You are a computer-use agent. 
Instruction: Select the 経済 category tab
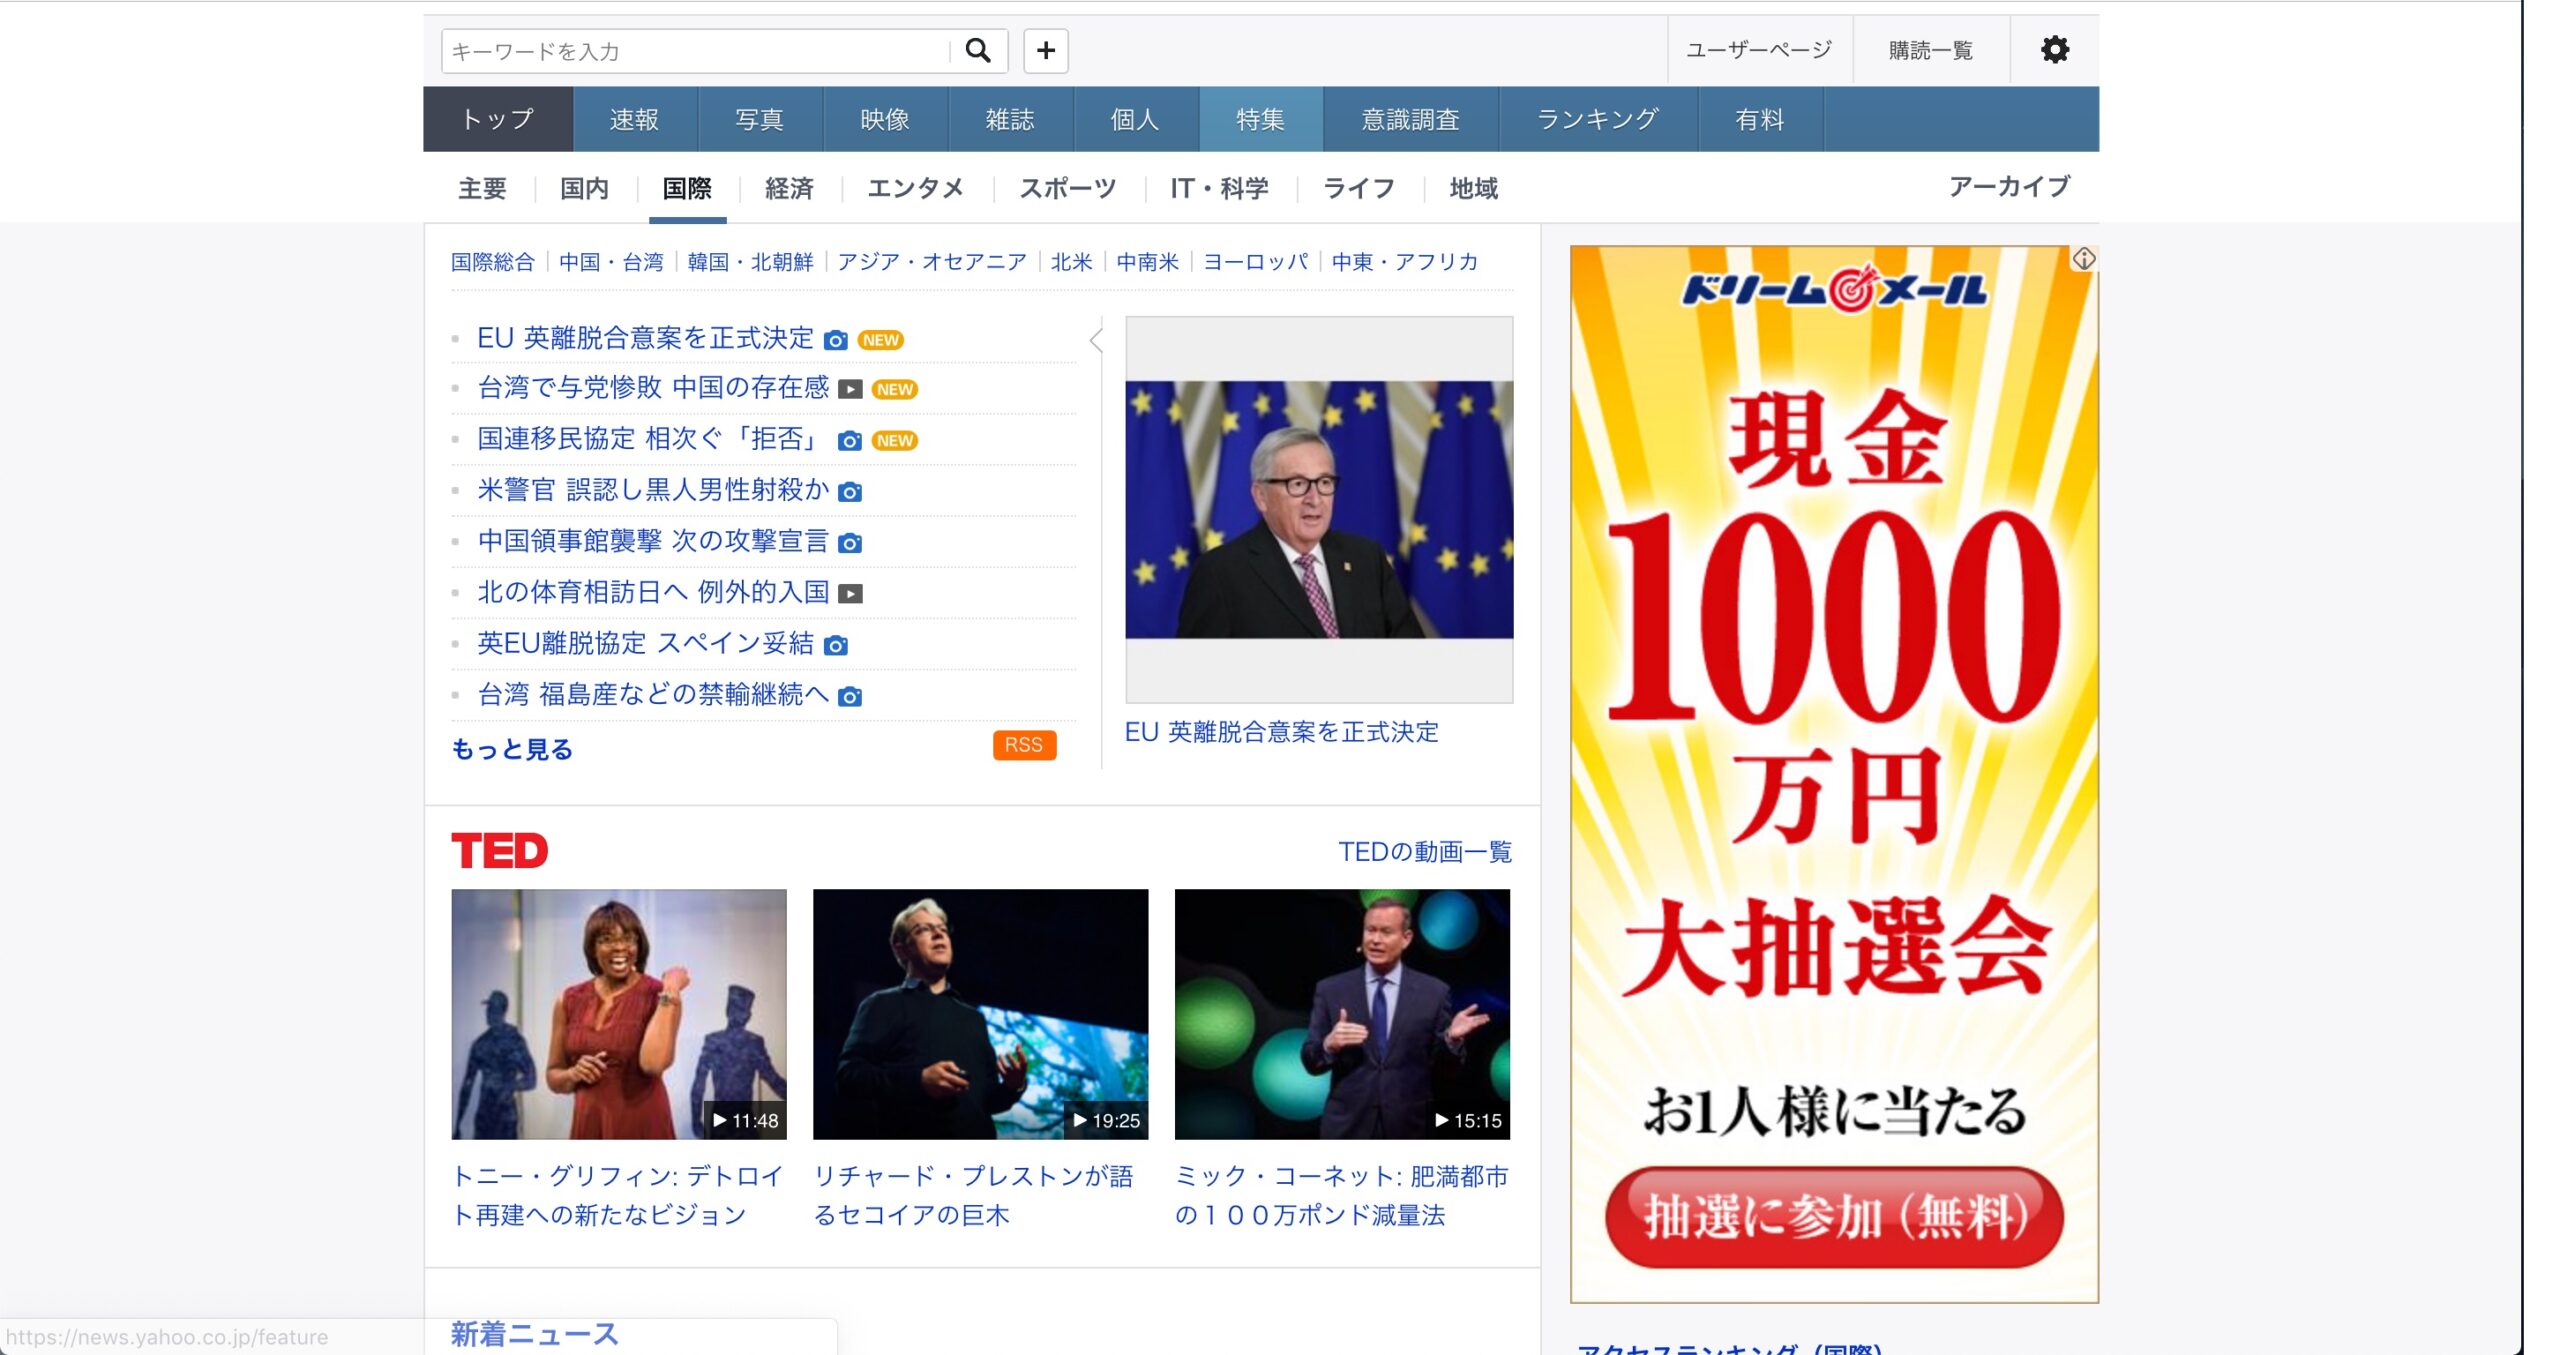pyautogui.click(x=789, y=188)
